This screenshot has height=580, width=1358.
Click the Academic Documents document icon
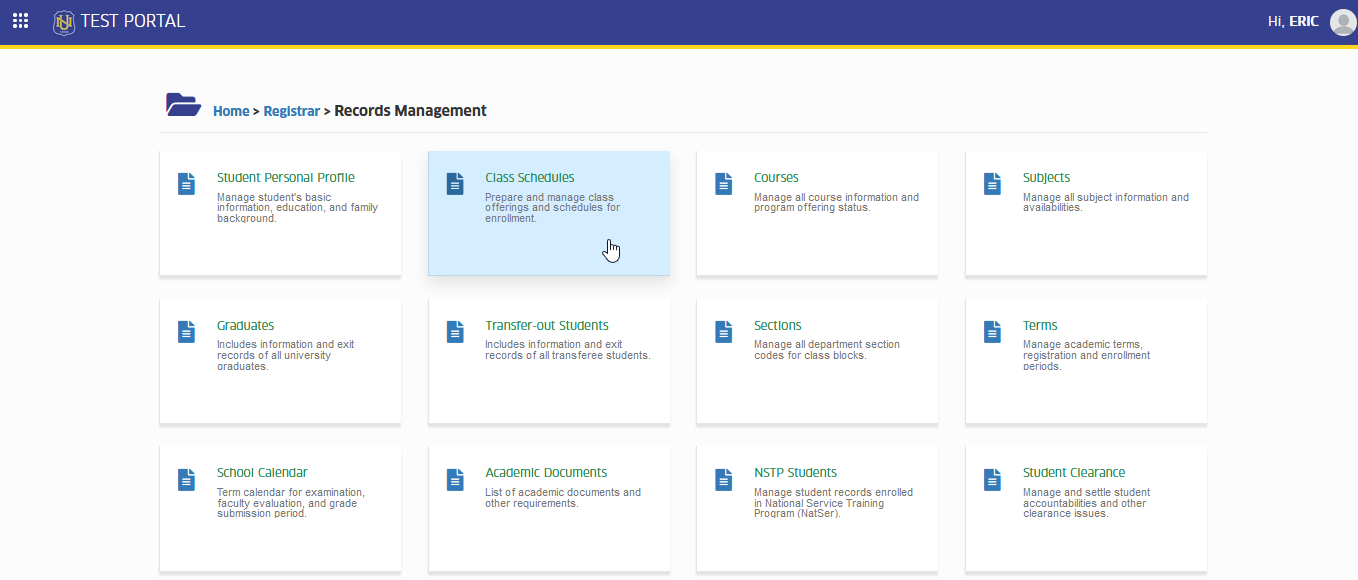[x=455, y=479]
